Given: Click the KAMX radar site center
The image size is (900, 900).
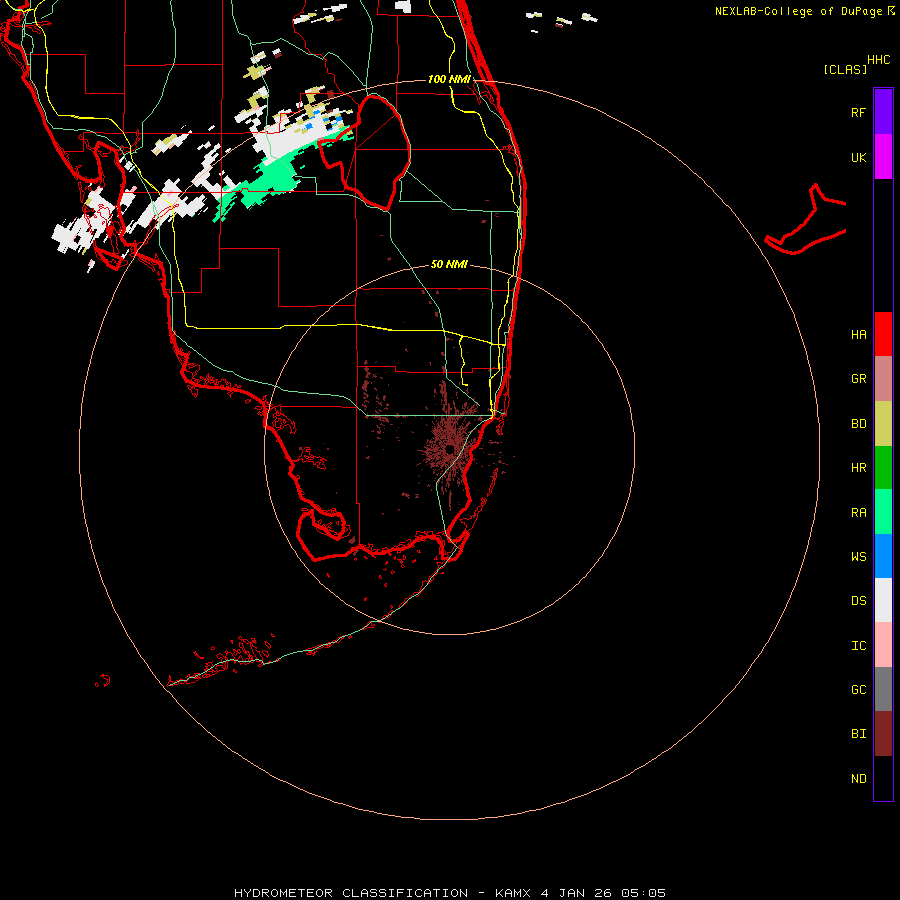Looking at the screenshot, I should [449, 449].
